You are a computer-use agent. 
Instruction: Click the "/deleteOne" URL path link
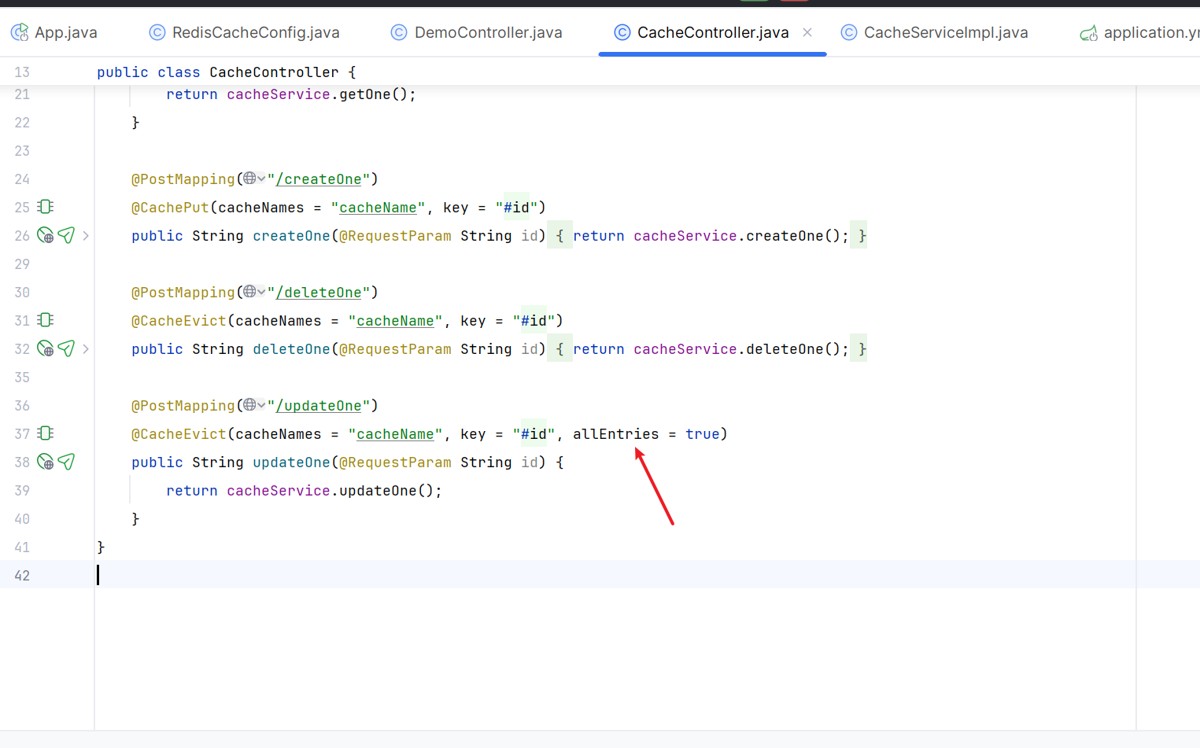pos(319,292)
